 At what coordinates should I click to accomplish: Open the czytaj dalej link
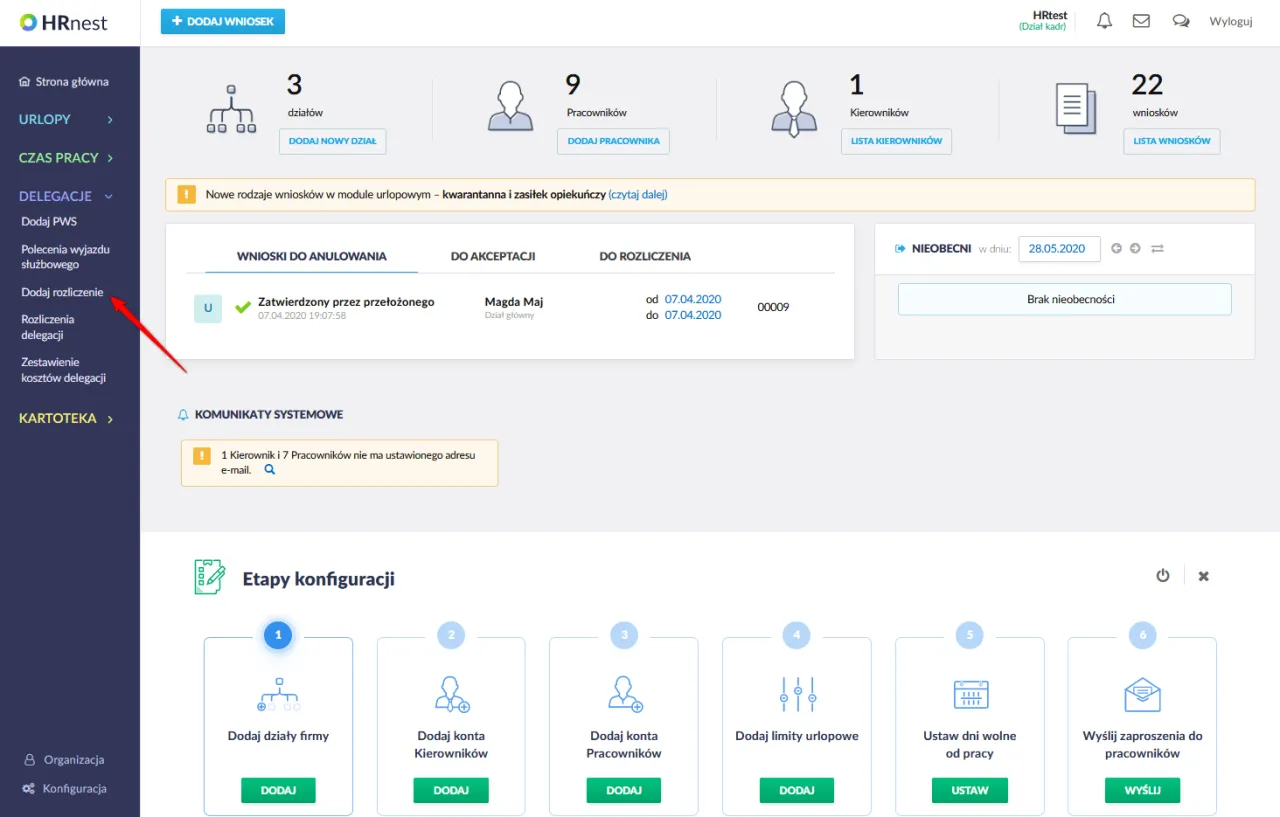pyautogui.click(x=638, y=195)
